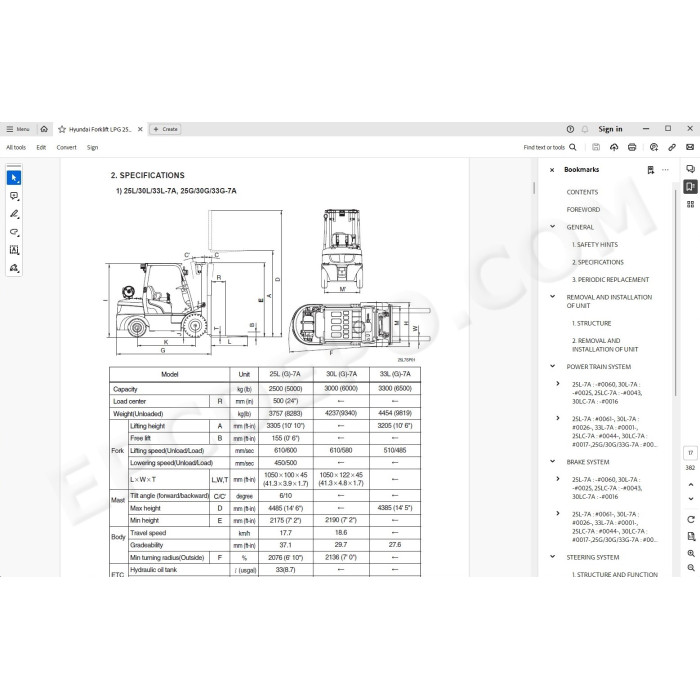Collapse the BRAKE SYSTEM section
Image resolution: width=700 pixels, height=700 pixels.
553,461
